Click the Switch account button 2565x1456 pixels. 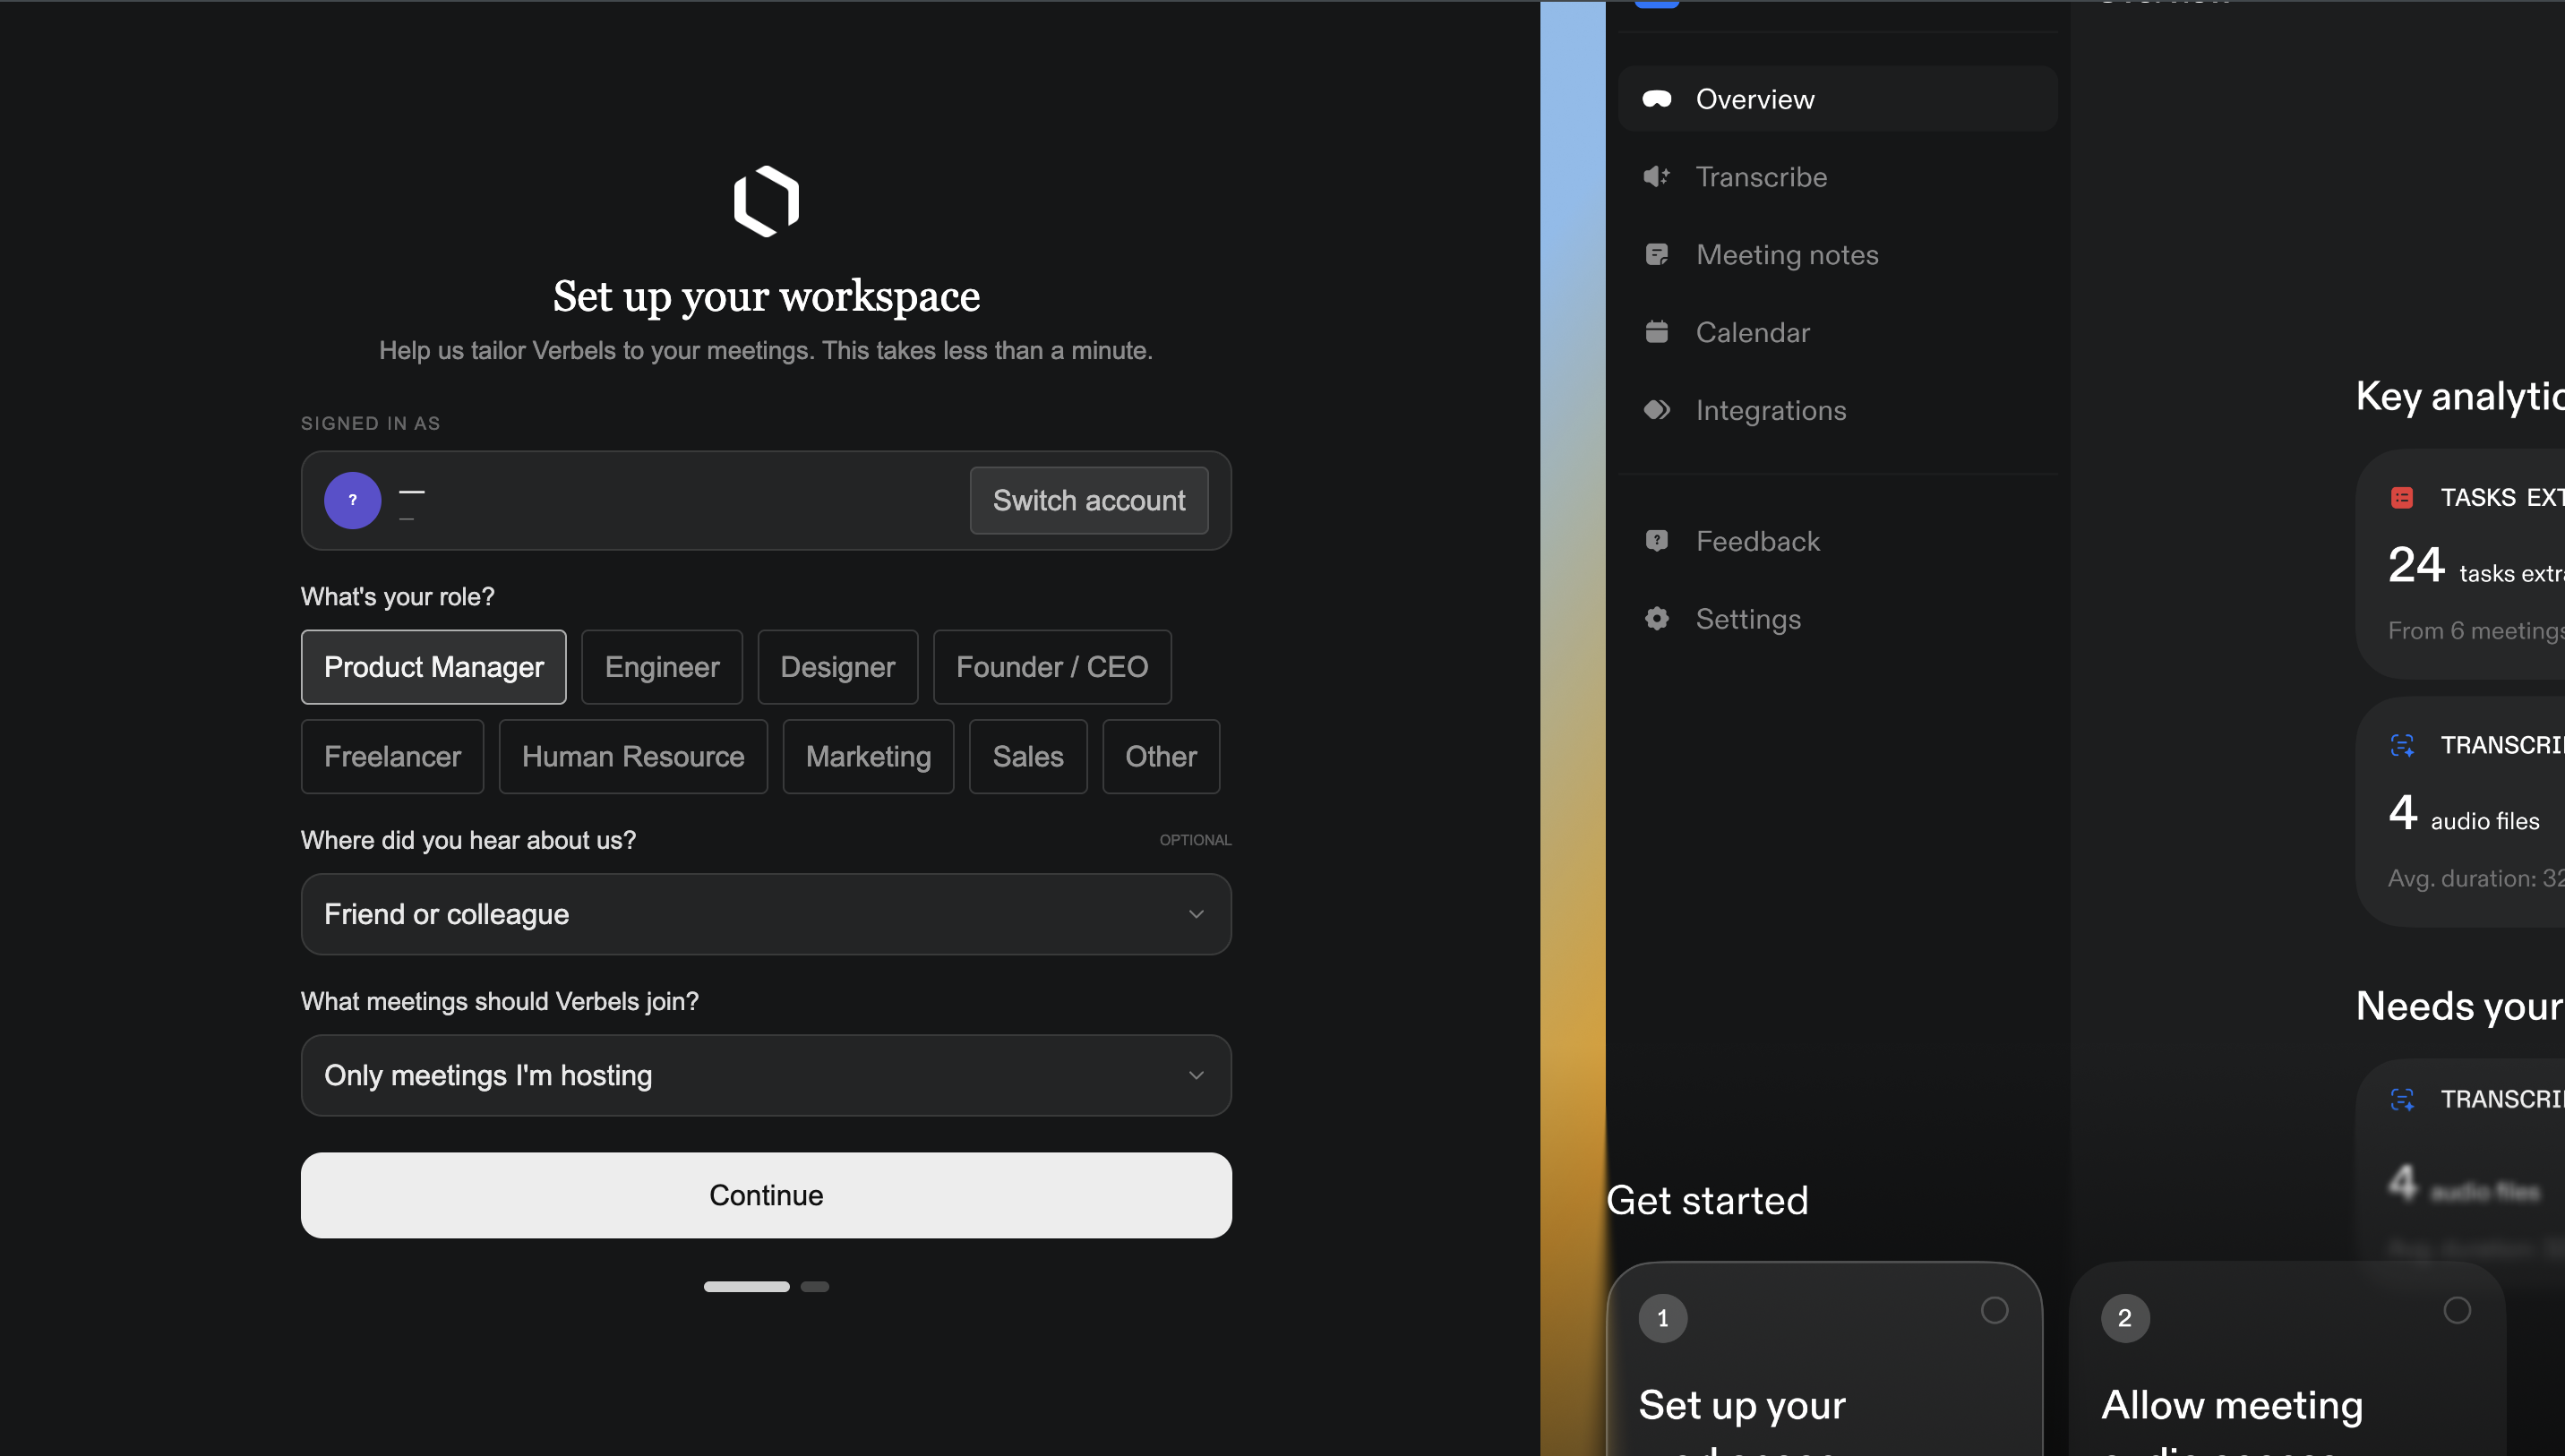point(1089,500)
